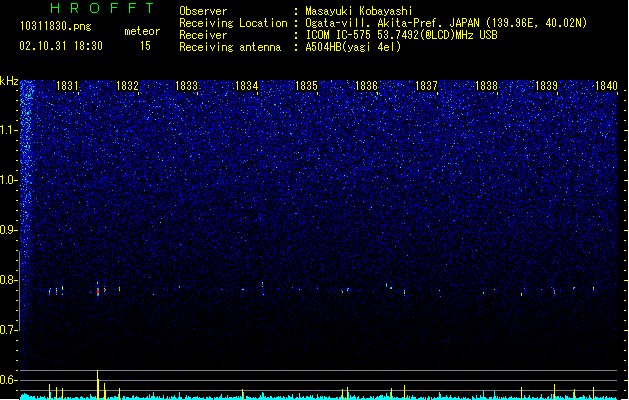Click the 1839 time marker
629x400 pixels.
[x=546, y=86]
